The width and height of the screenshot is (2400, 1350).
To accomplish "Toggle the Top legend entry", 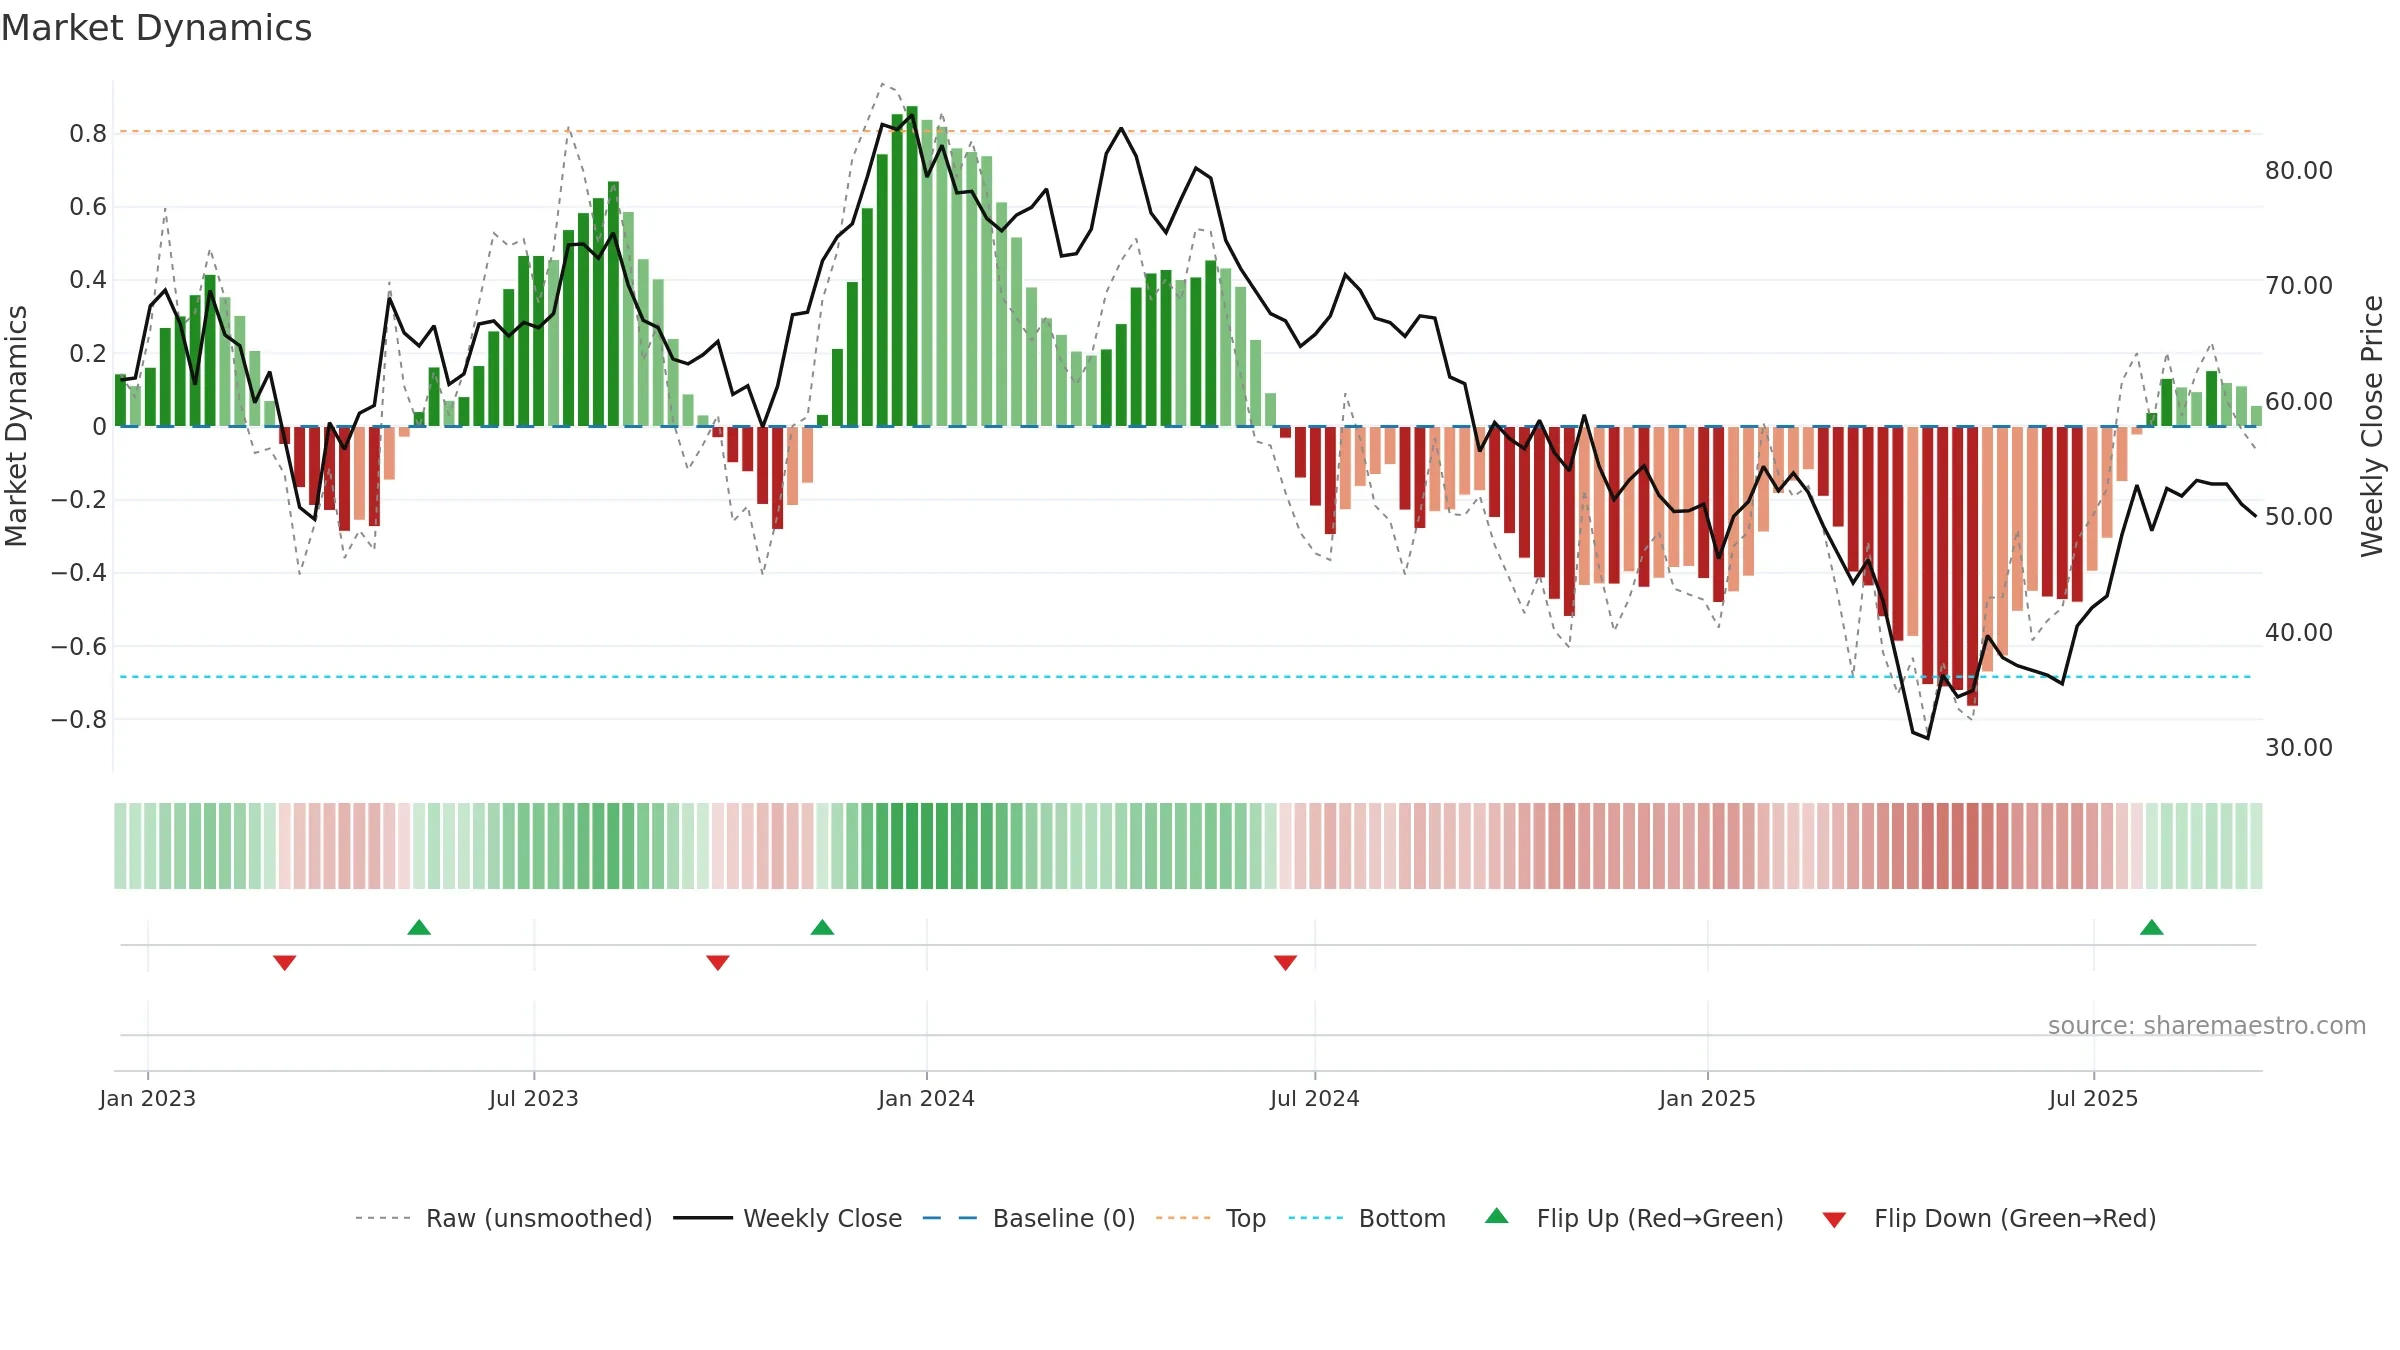I will coord(1210,1218).
